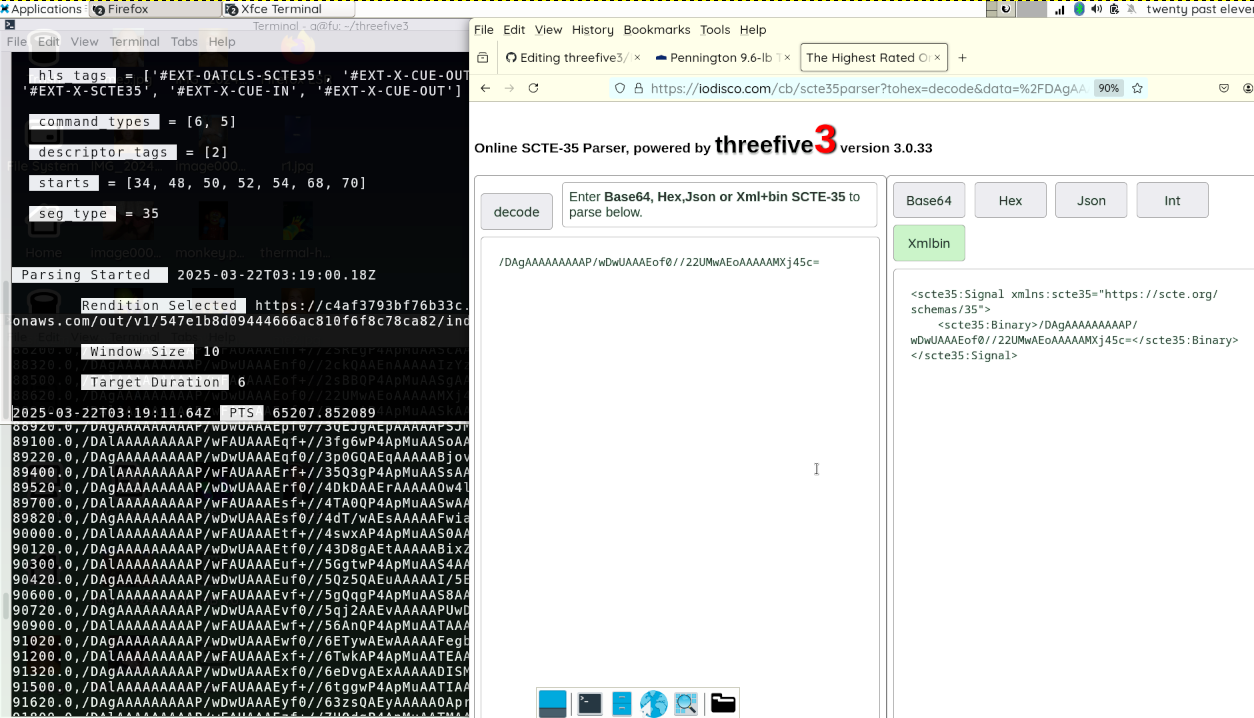The image size is (1254, 718).
Task: Open the battery power indicator icon
Action: click(1114, 9)
